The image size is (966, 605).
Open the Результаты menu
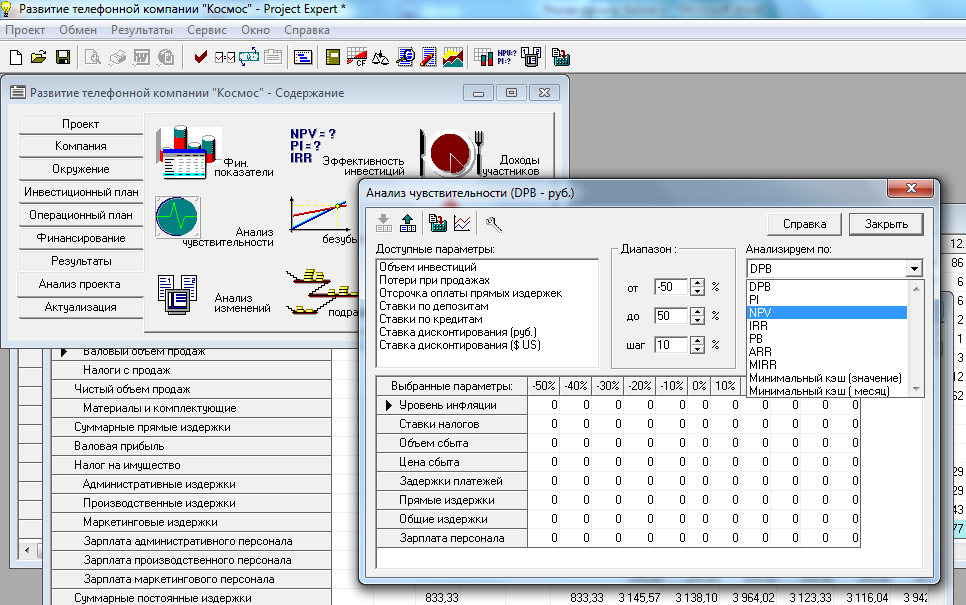141,30
